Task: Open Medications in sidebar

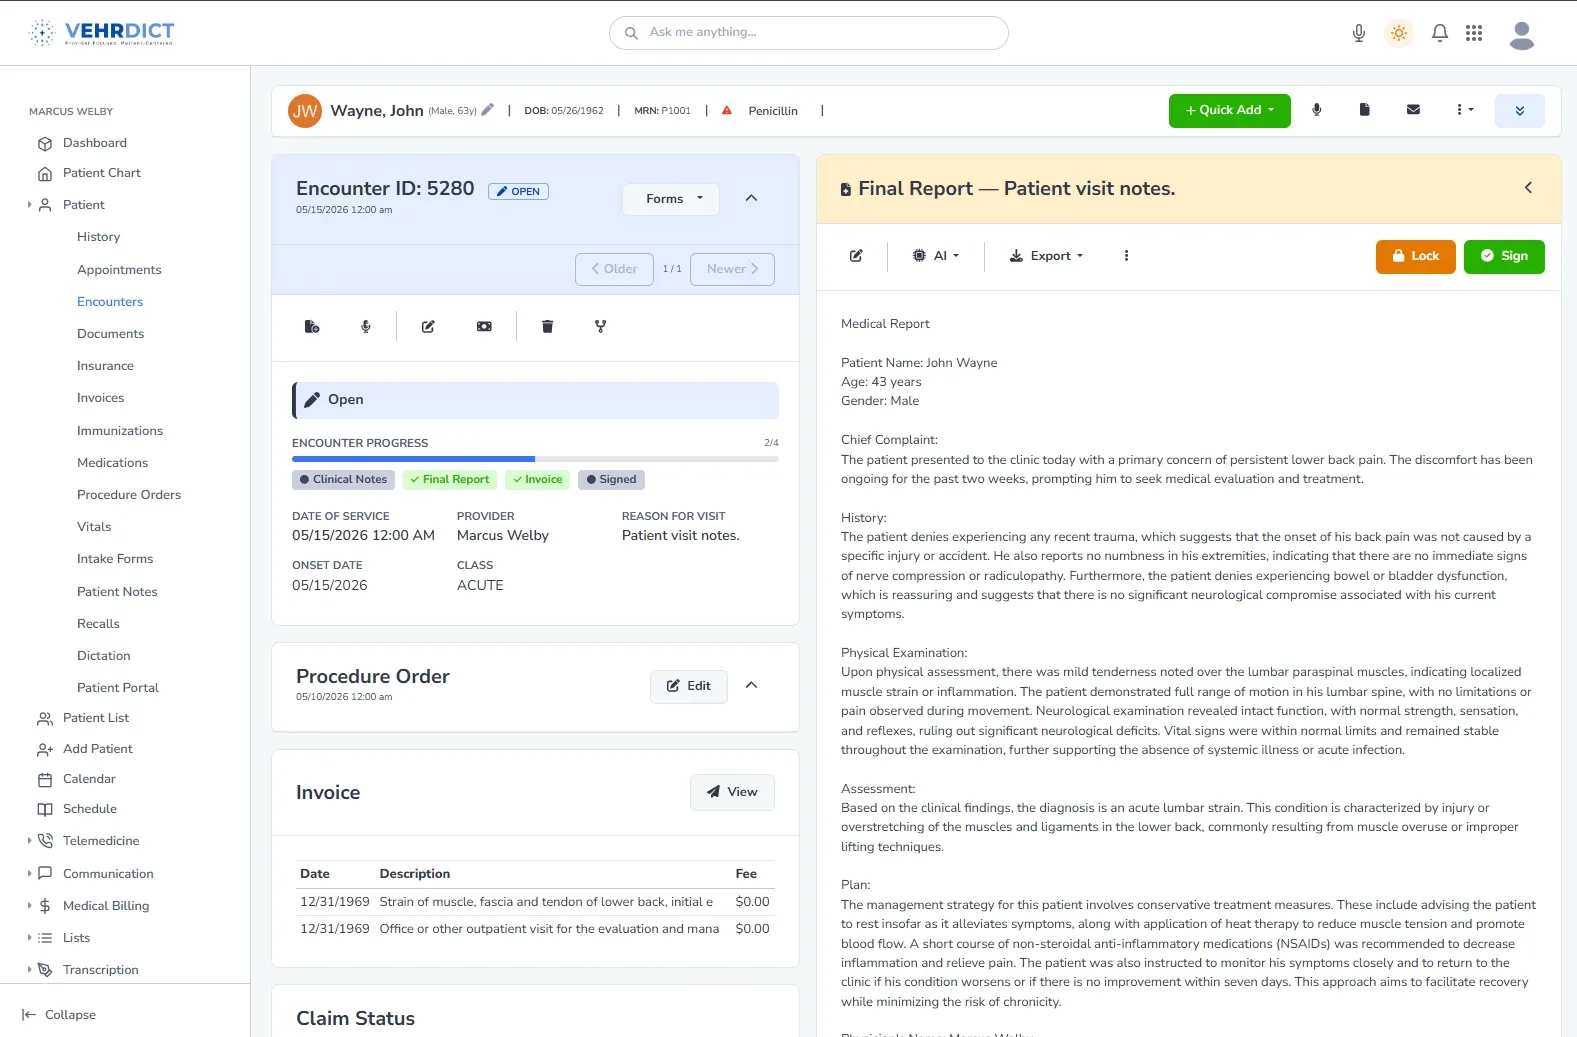Action: [112, 463]
